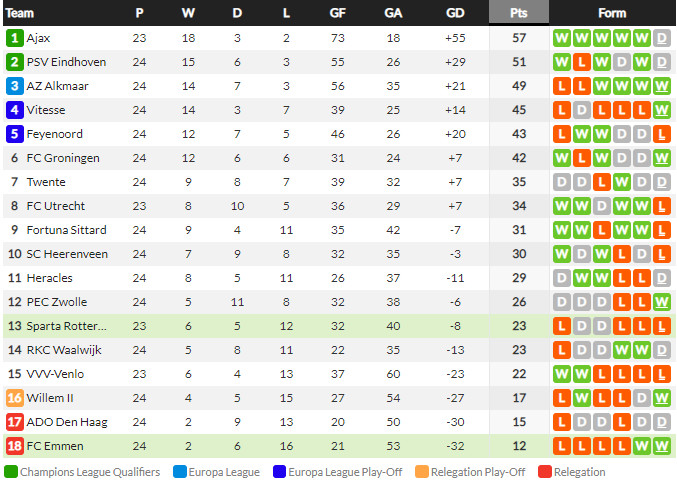Click Ajax's green position 1 badge
677x491 pixels.
pos(14,38)
